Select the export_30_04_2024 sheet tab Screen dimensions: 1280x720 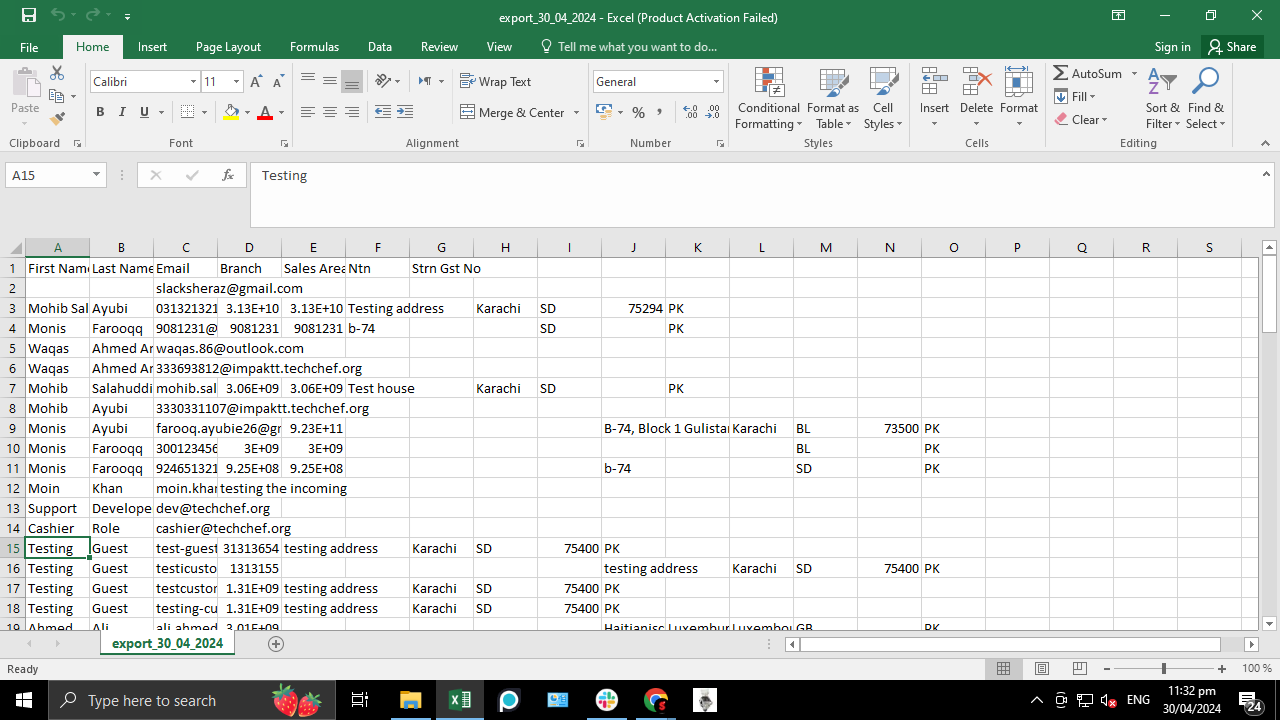coord(167,644)
